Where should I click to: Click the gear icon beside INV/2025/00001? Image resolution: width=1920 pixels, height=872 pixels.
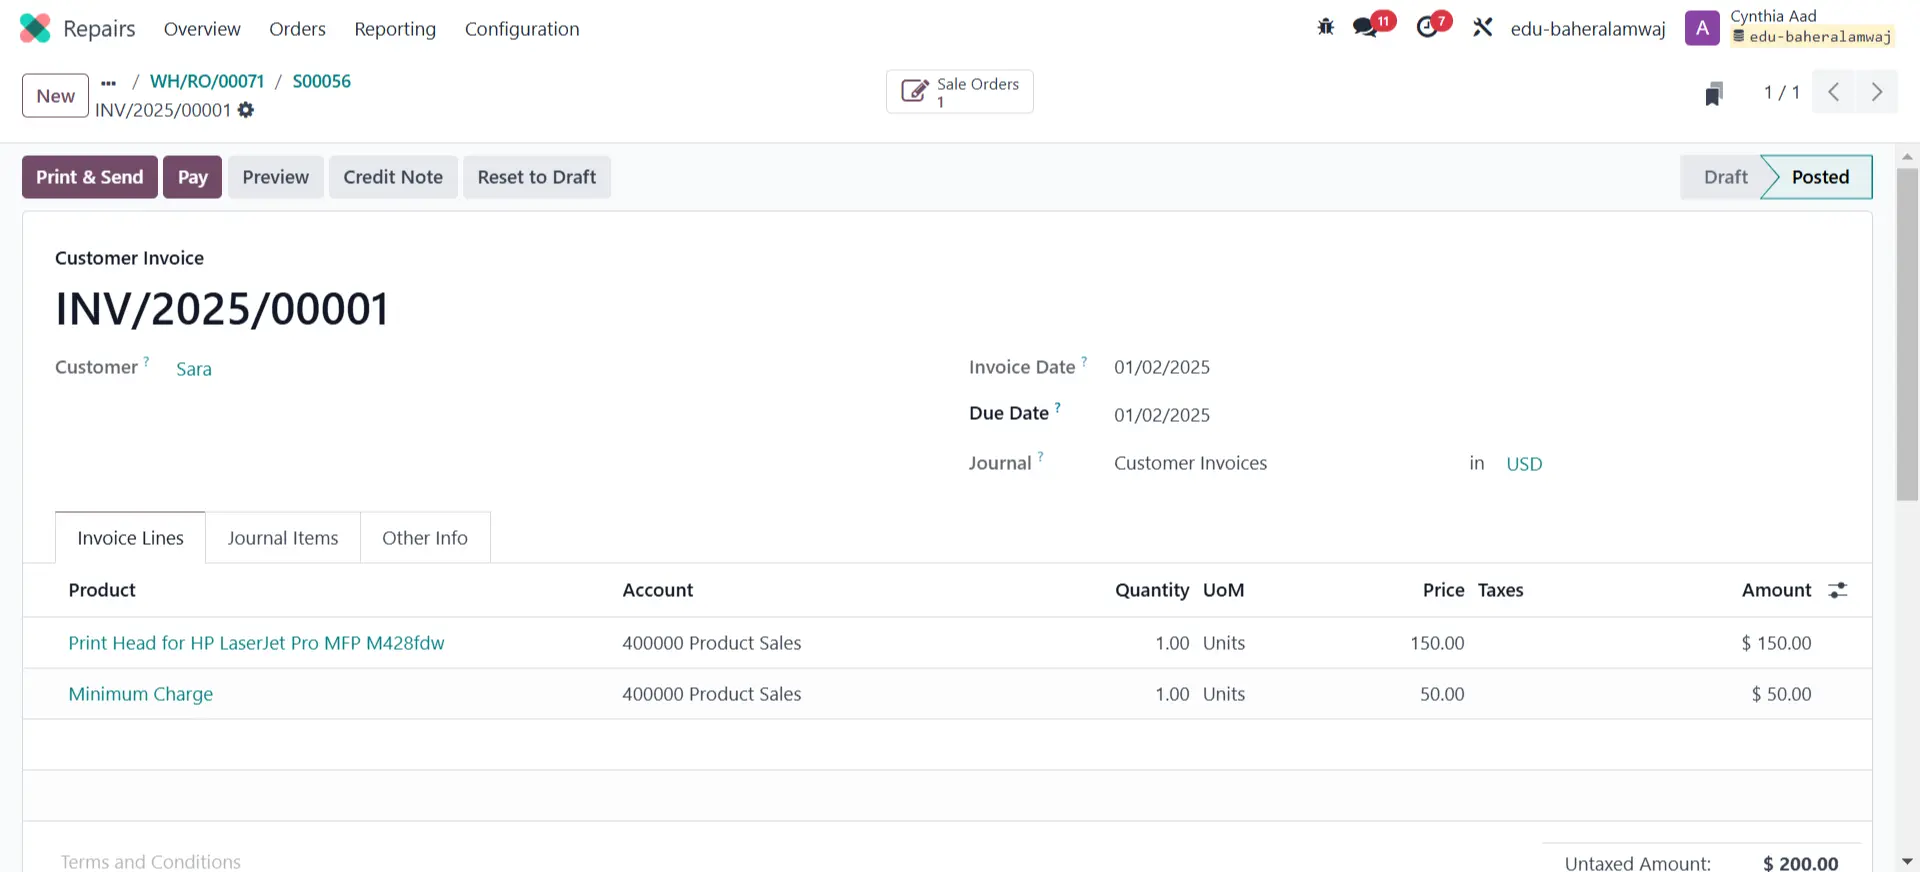246,110
